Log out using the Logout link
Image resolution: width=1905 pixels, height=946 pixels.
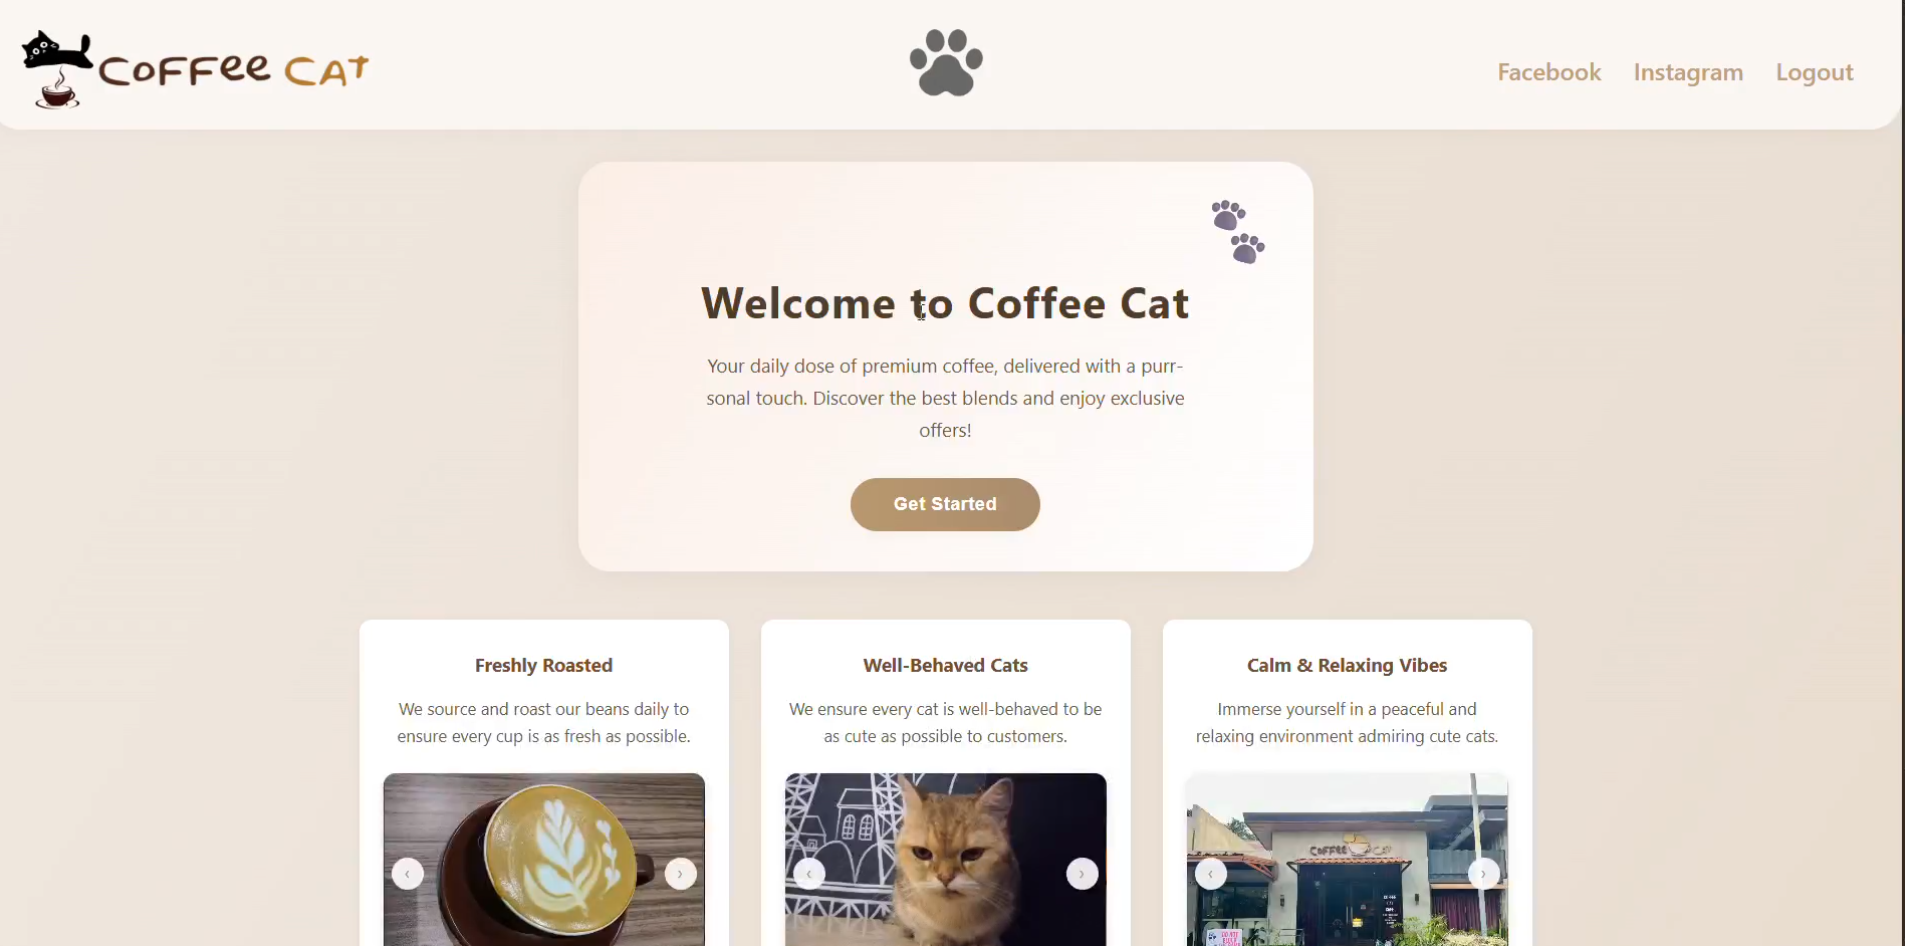(1814, 72)
